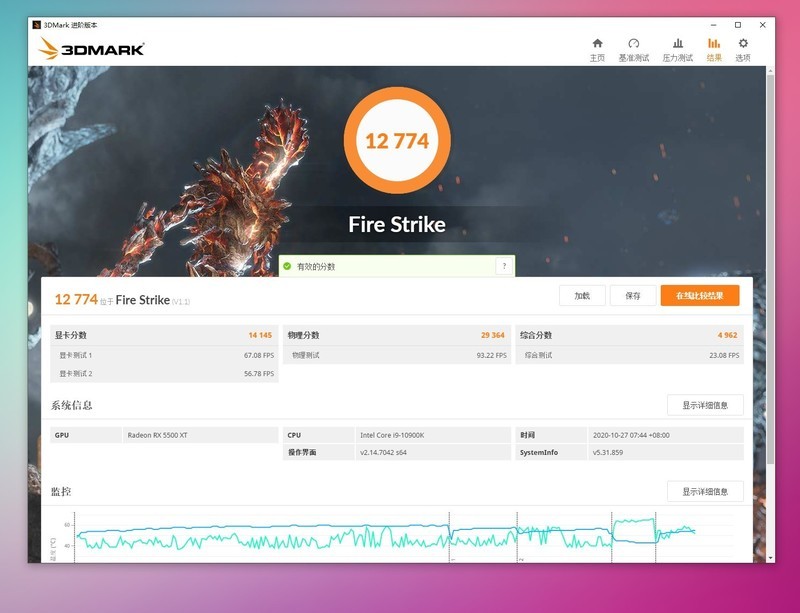Click the 3DMark title bar app icon
800x613 pixels.
36,24
